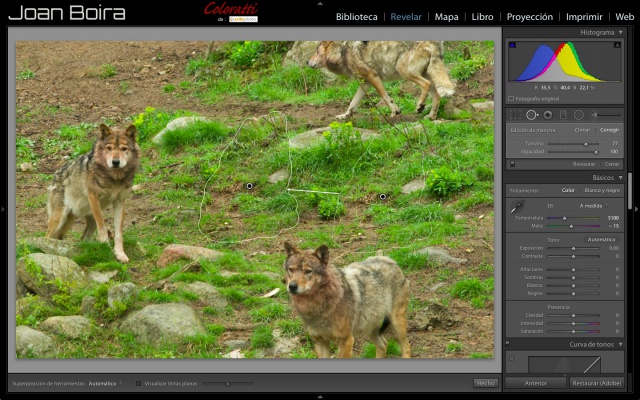Switch to the Revelar module
Screen dimensions: 640x400
pos(406,17)
